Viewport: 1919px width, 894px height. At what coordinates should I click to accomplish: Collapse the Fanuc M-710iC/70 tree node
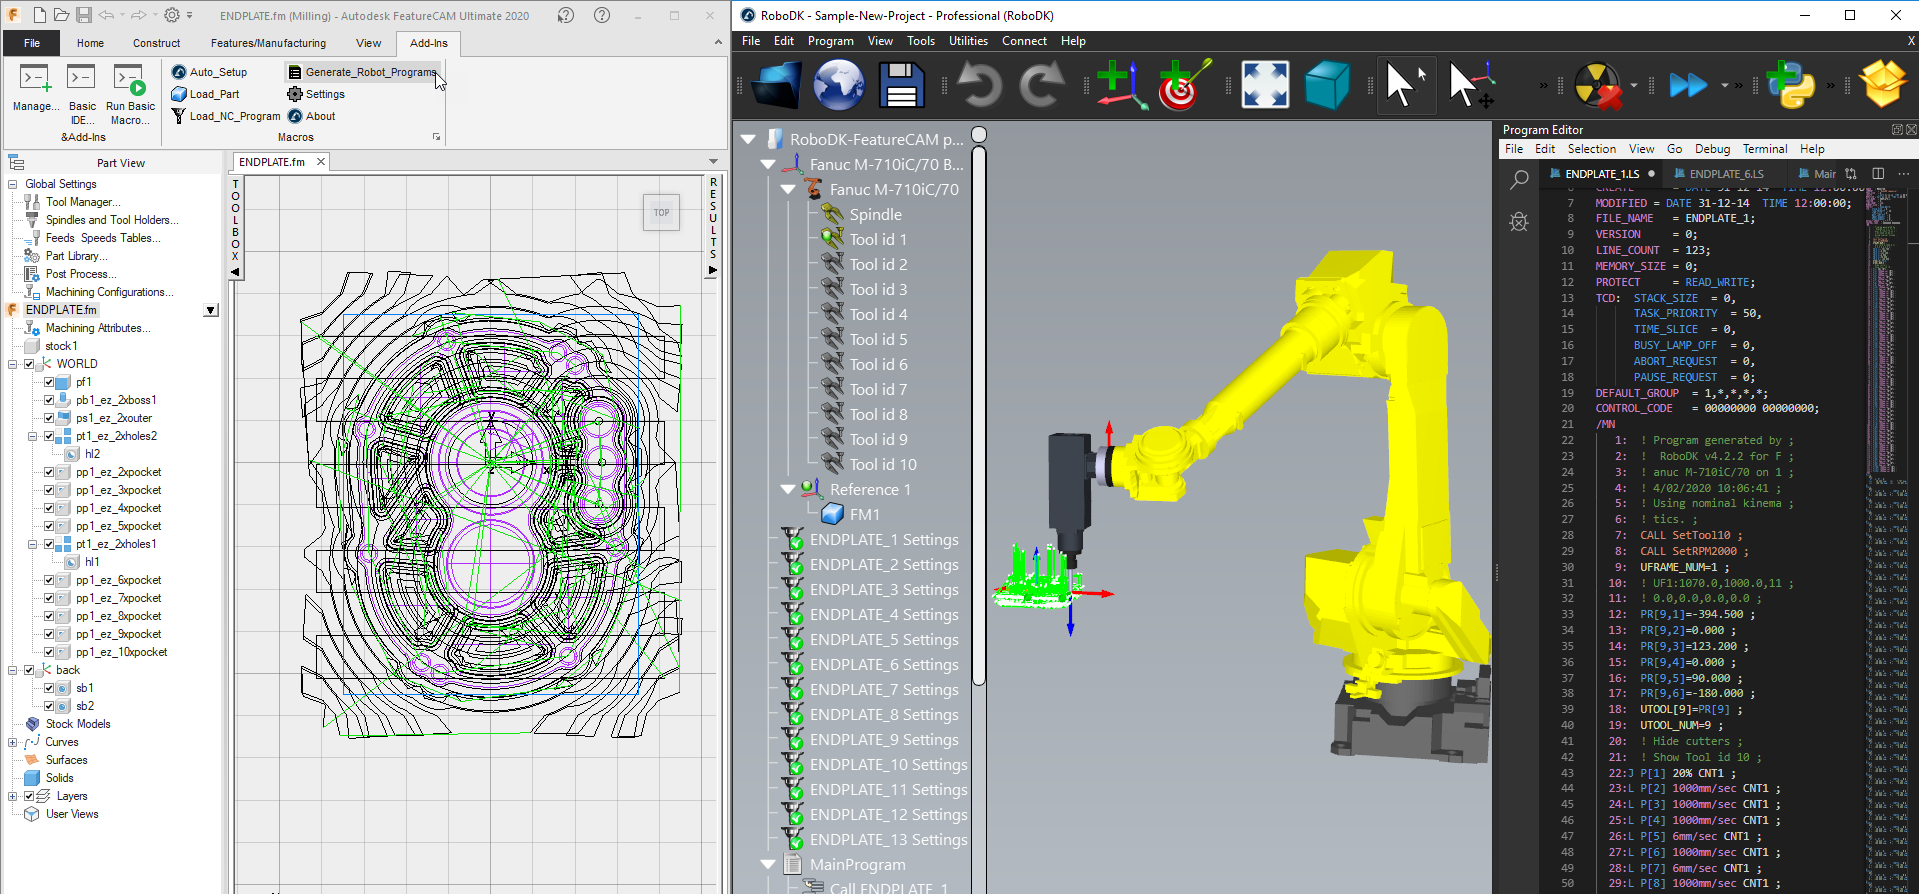[788, 189]
